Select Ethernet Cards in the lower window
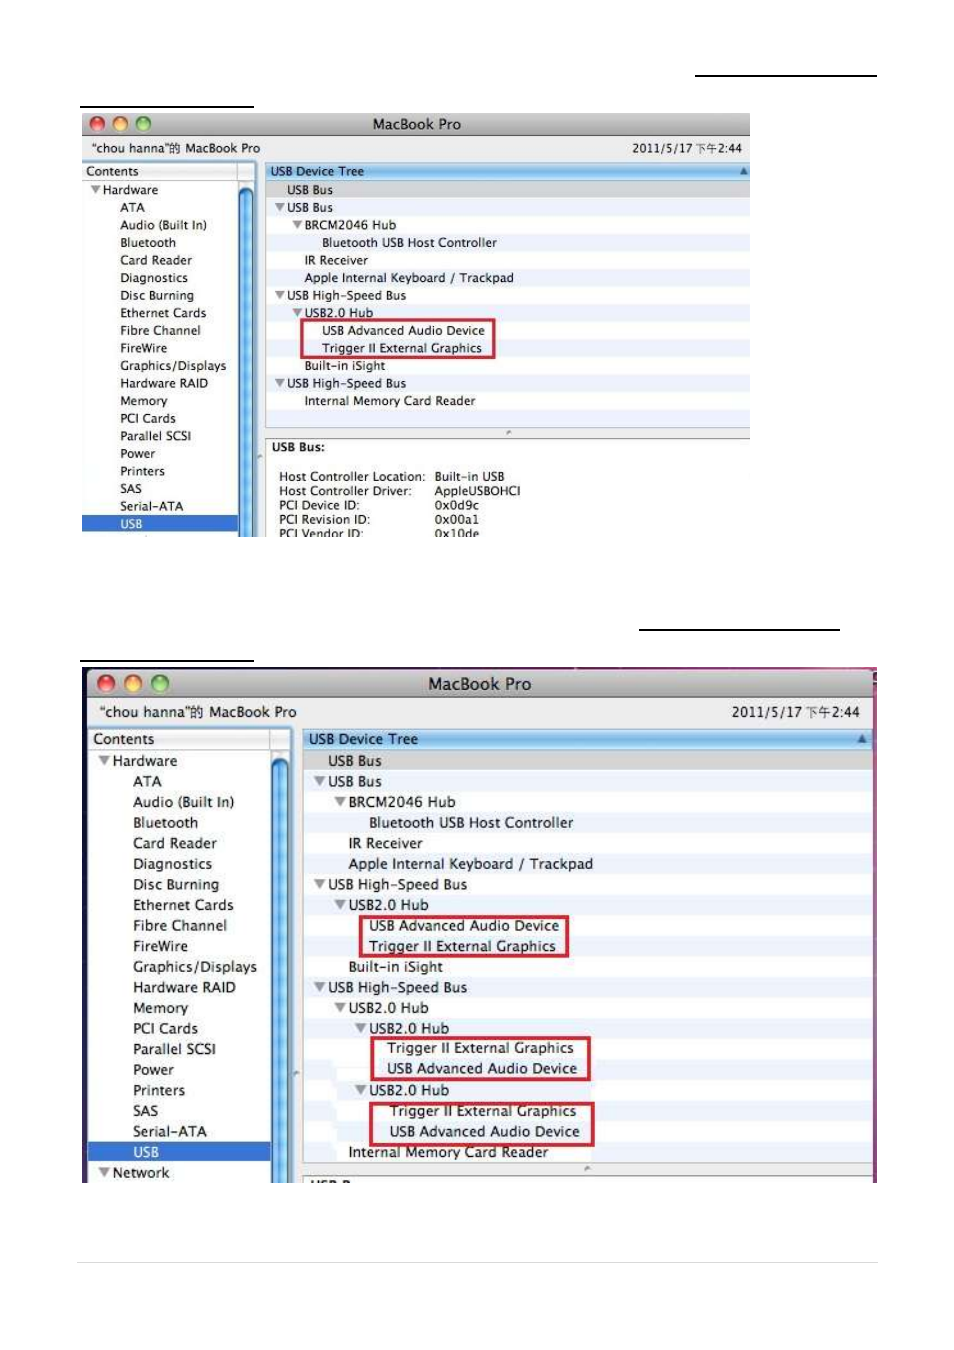 pyautogui.click(x=183, y=905)
